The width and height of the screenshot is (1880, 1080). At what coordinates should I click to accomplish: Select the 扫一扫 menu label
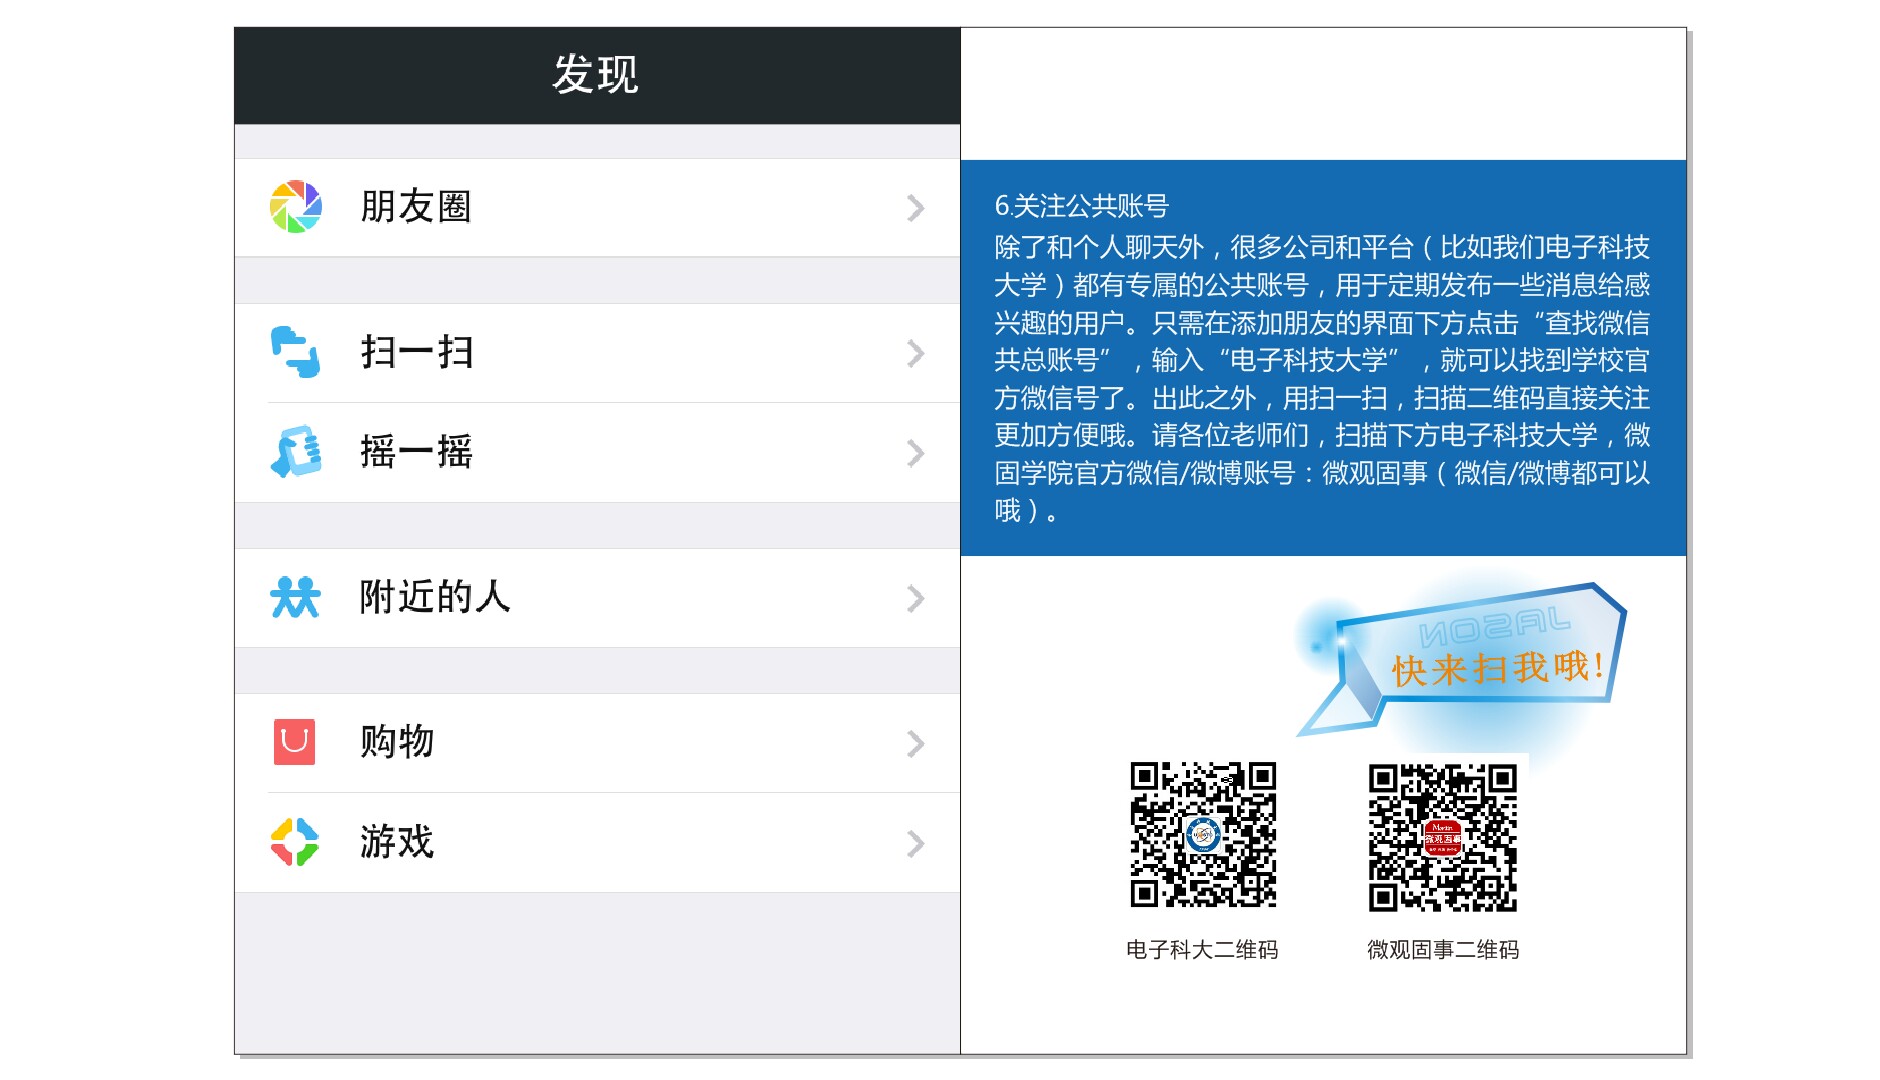(417, 352)
